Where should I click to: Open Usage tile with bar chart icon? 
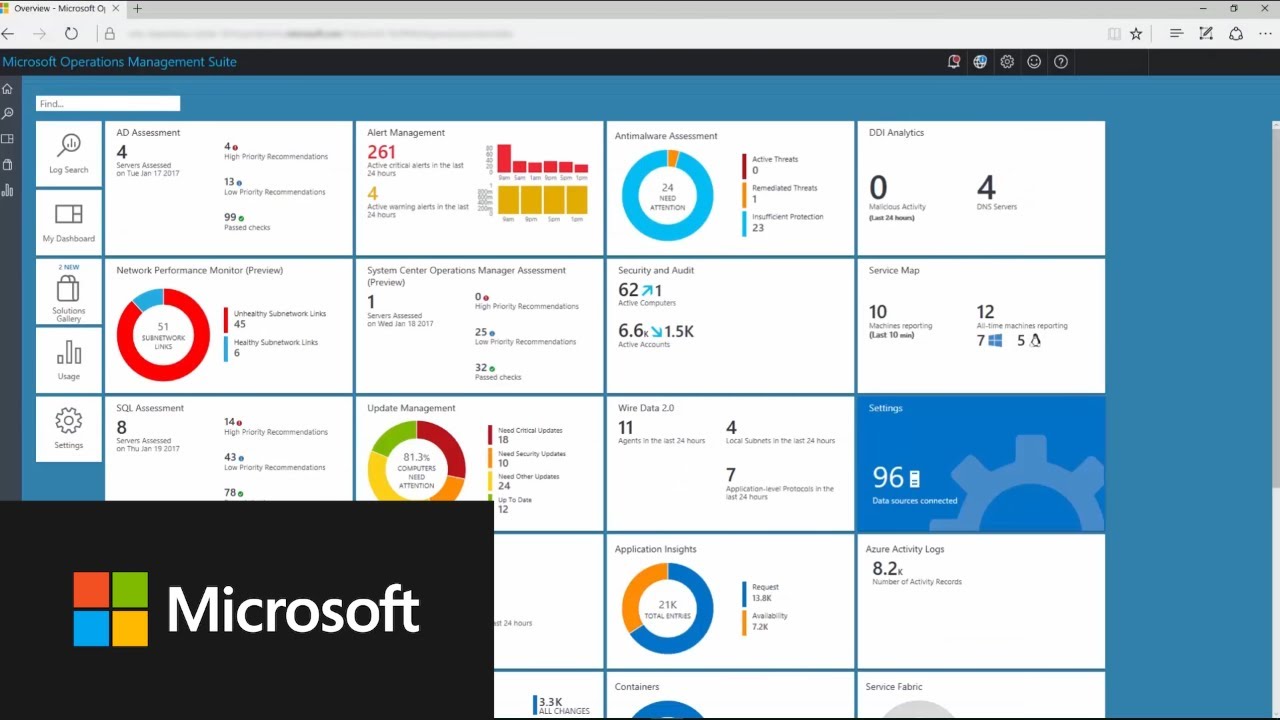69,360
